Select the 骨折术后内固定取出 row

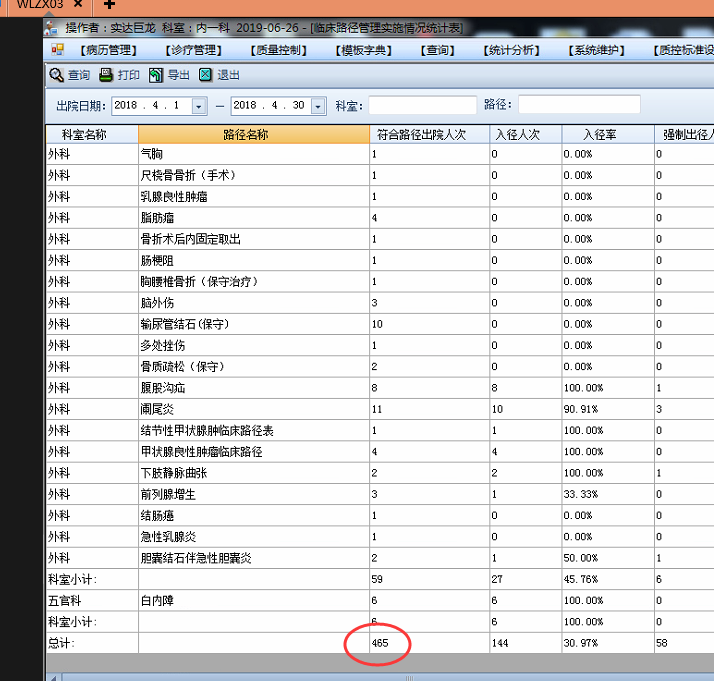380,239
